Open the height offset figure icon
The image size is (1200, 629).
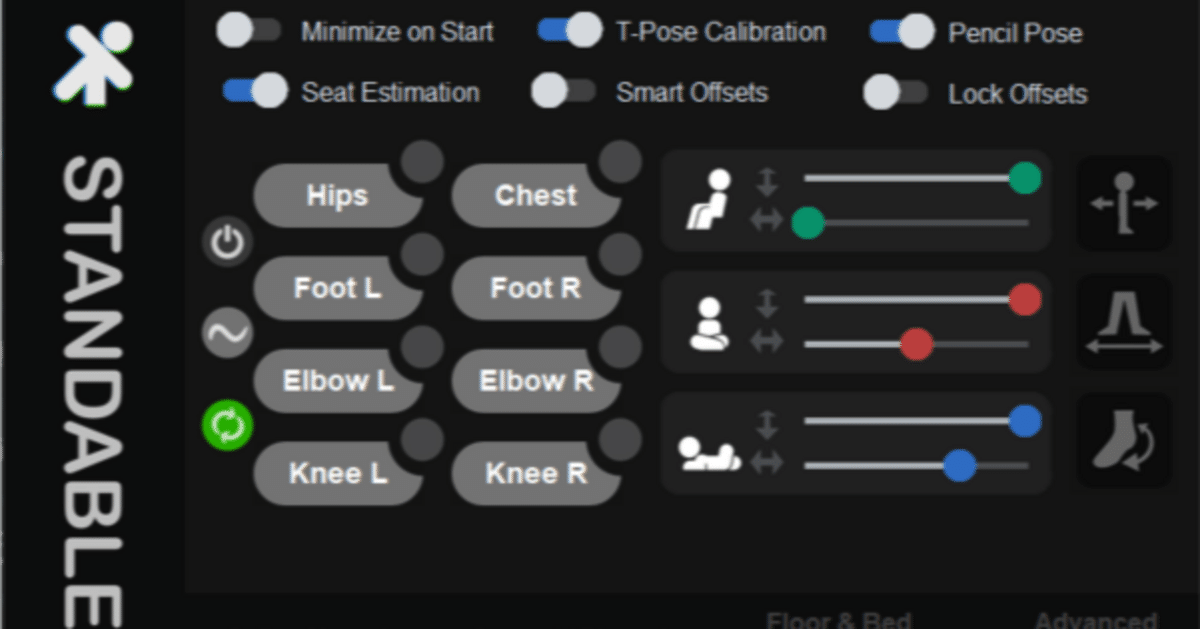coord(1123,203)
